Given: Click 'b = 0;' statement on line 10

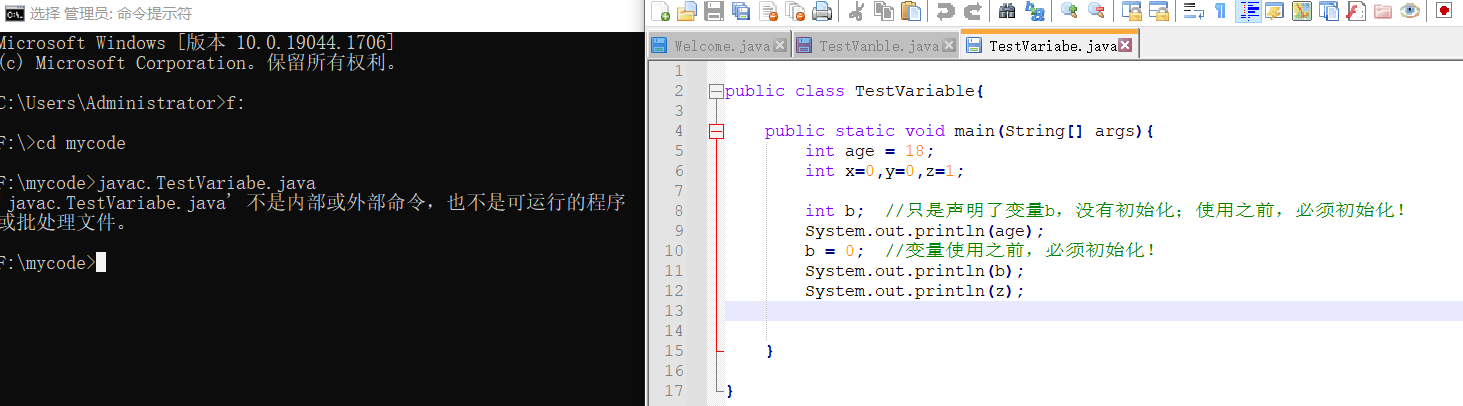Looking at the screenshot, I should [835, 251].
